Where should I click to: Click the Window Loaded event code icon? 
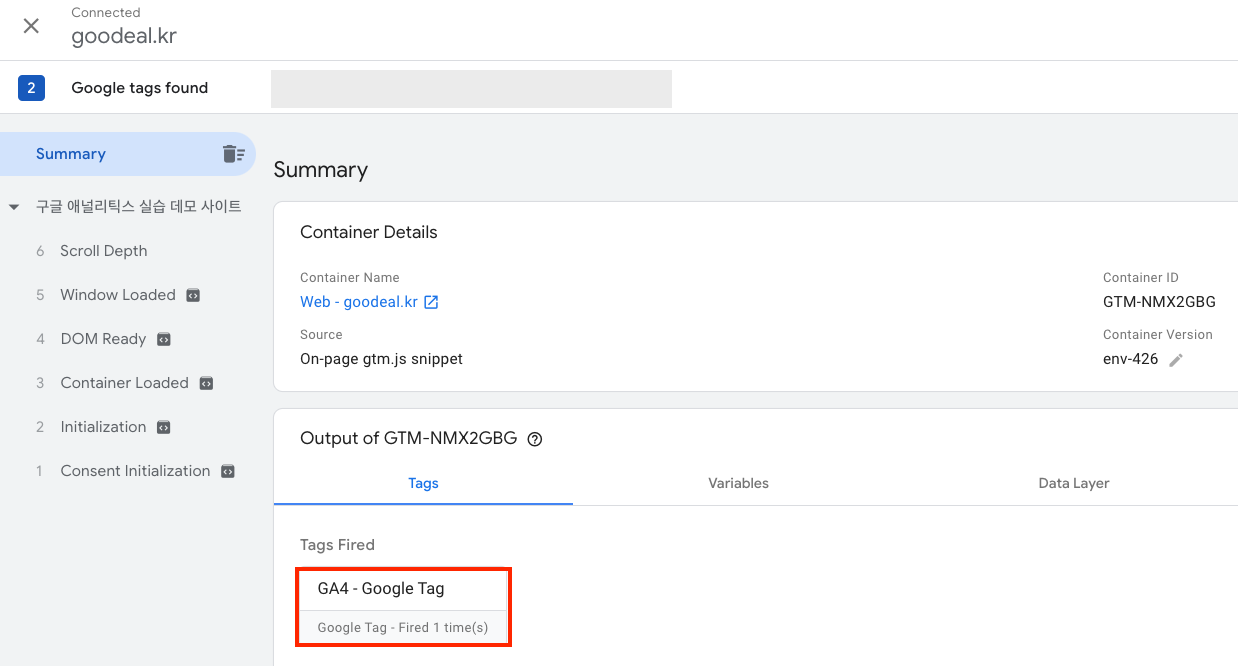pyautogui.click(x=193, y=295)
